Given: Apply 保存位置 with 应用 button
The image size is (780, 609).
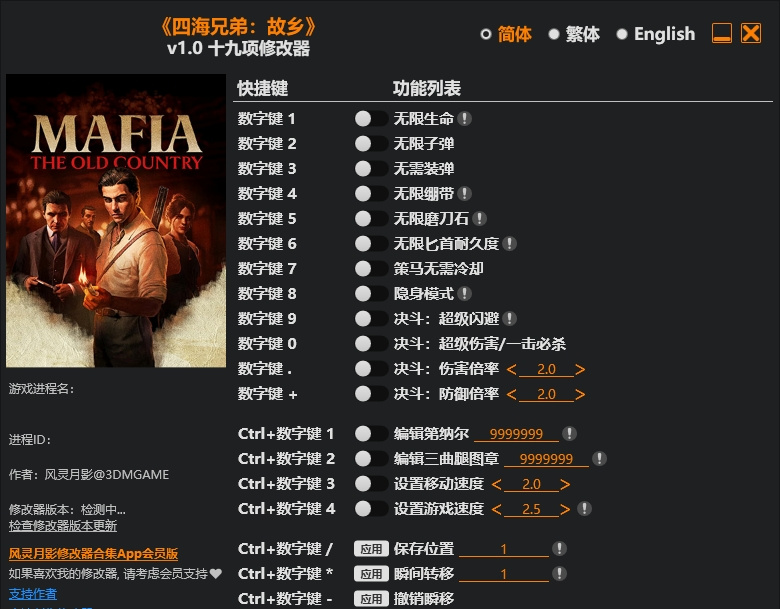Looking at the screenshot, I should click(371, 548).
